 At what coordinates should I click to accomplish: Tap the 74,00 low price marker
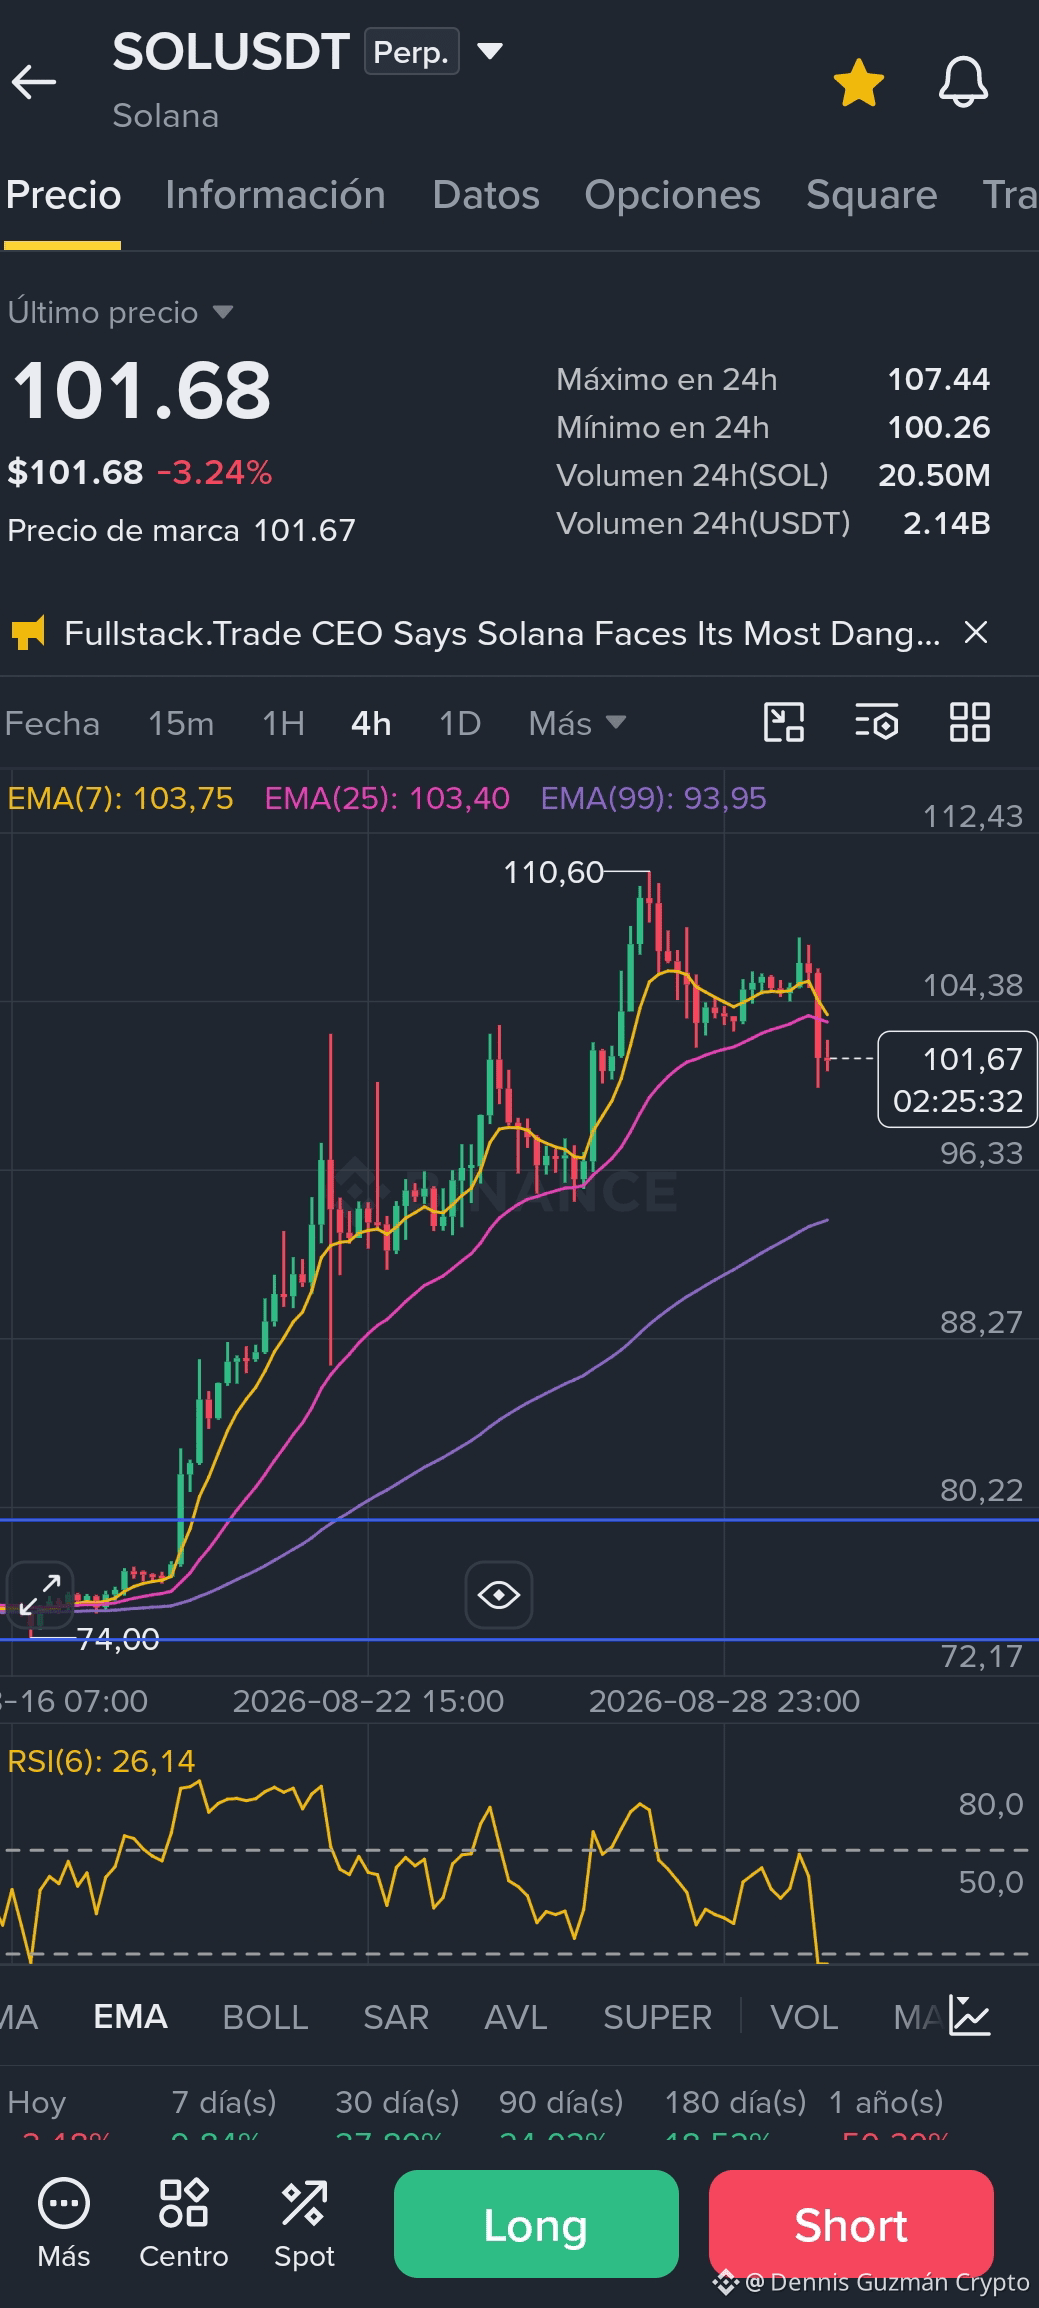118,1639
